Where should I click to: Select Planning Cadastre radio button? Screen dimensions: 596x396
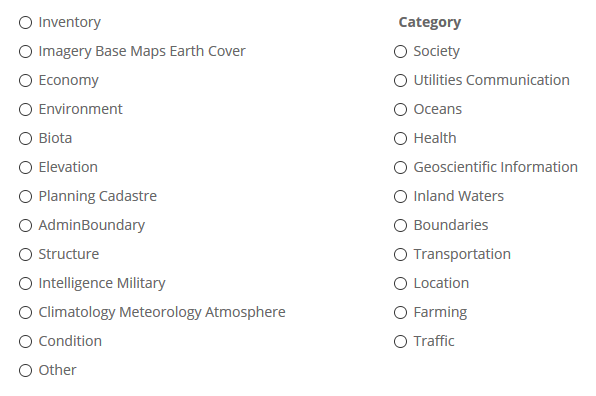25,196
